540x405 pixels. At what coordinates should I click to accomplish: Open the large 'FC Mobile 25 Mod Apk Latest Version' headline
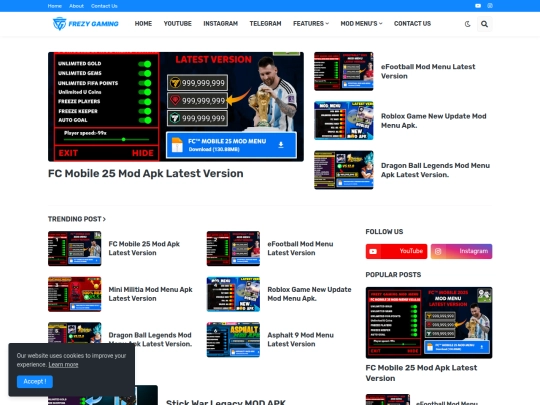pyautogui.click(x=146, y=173)
